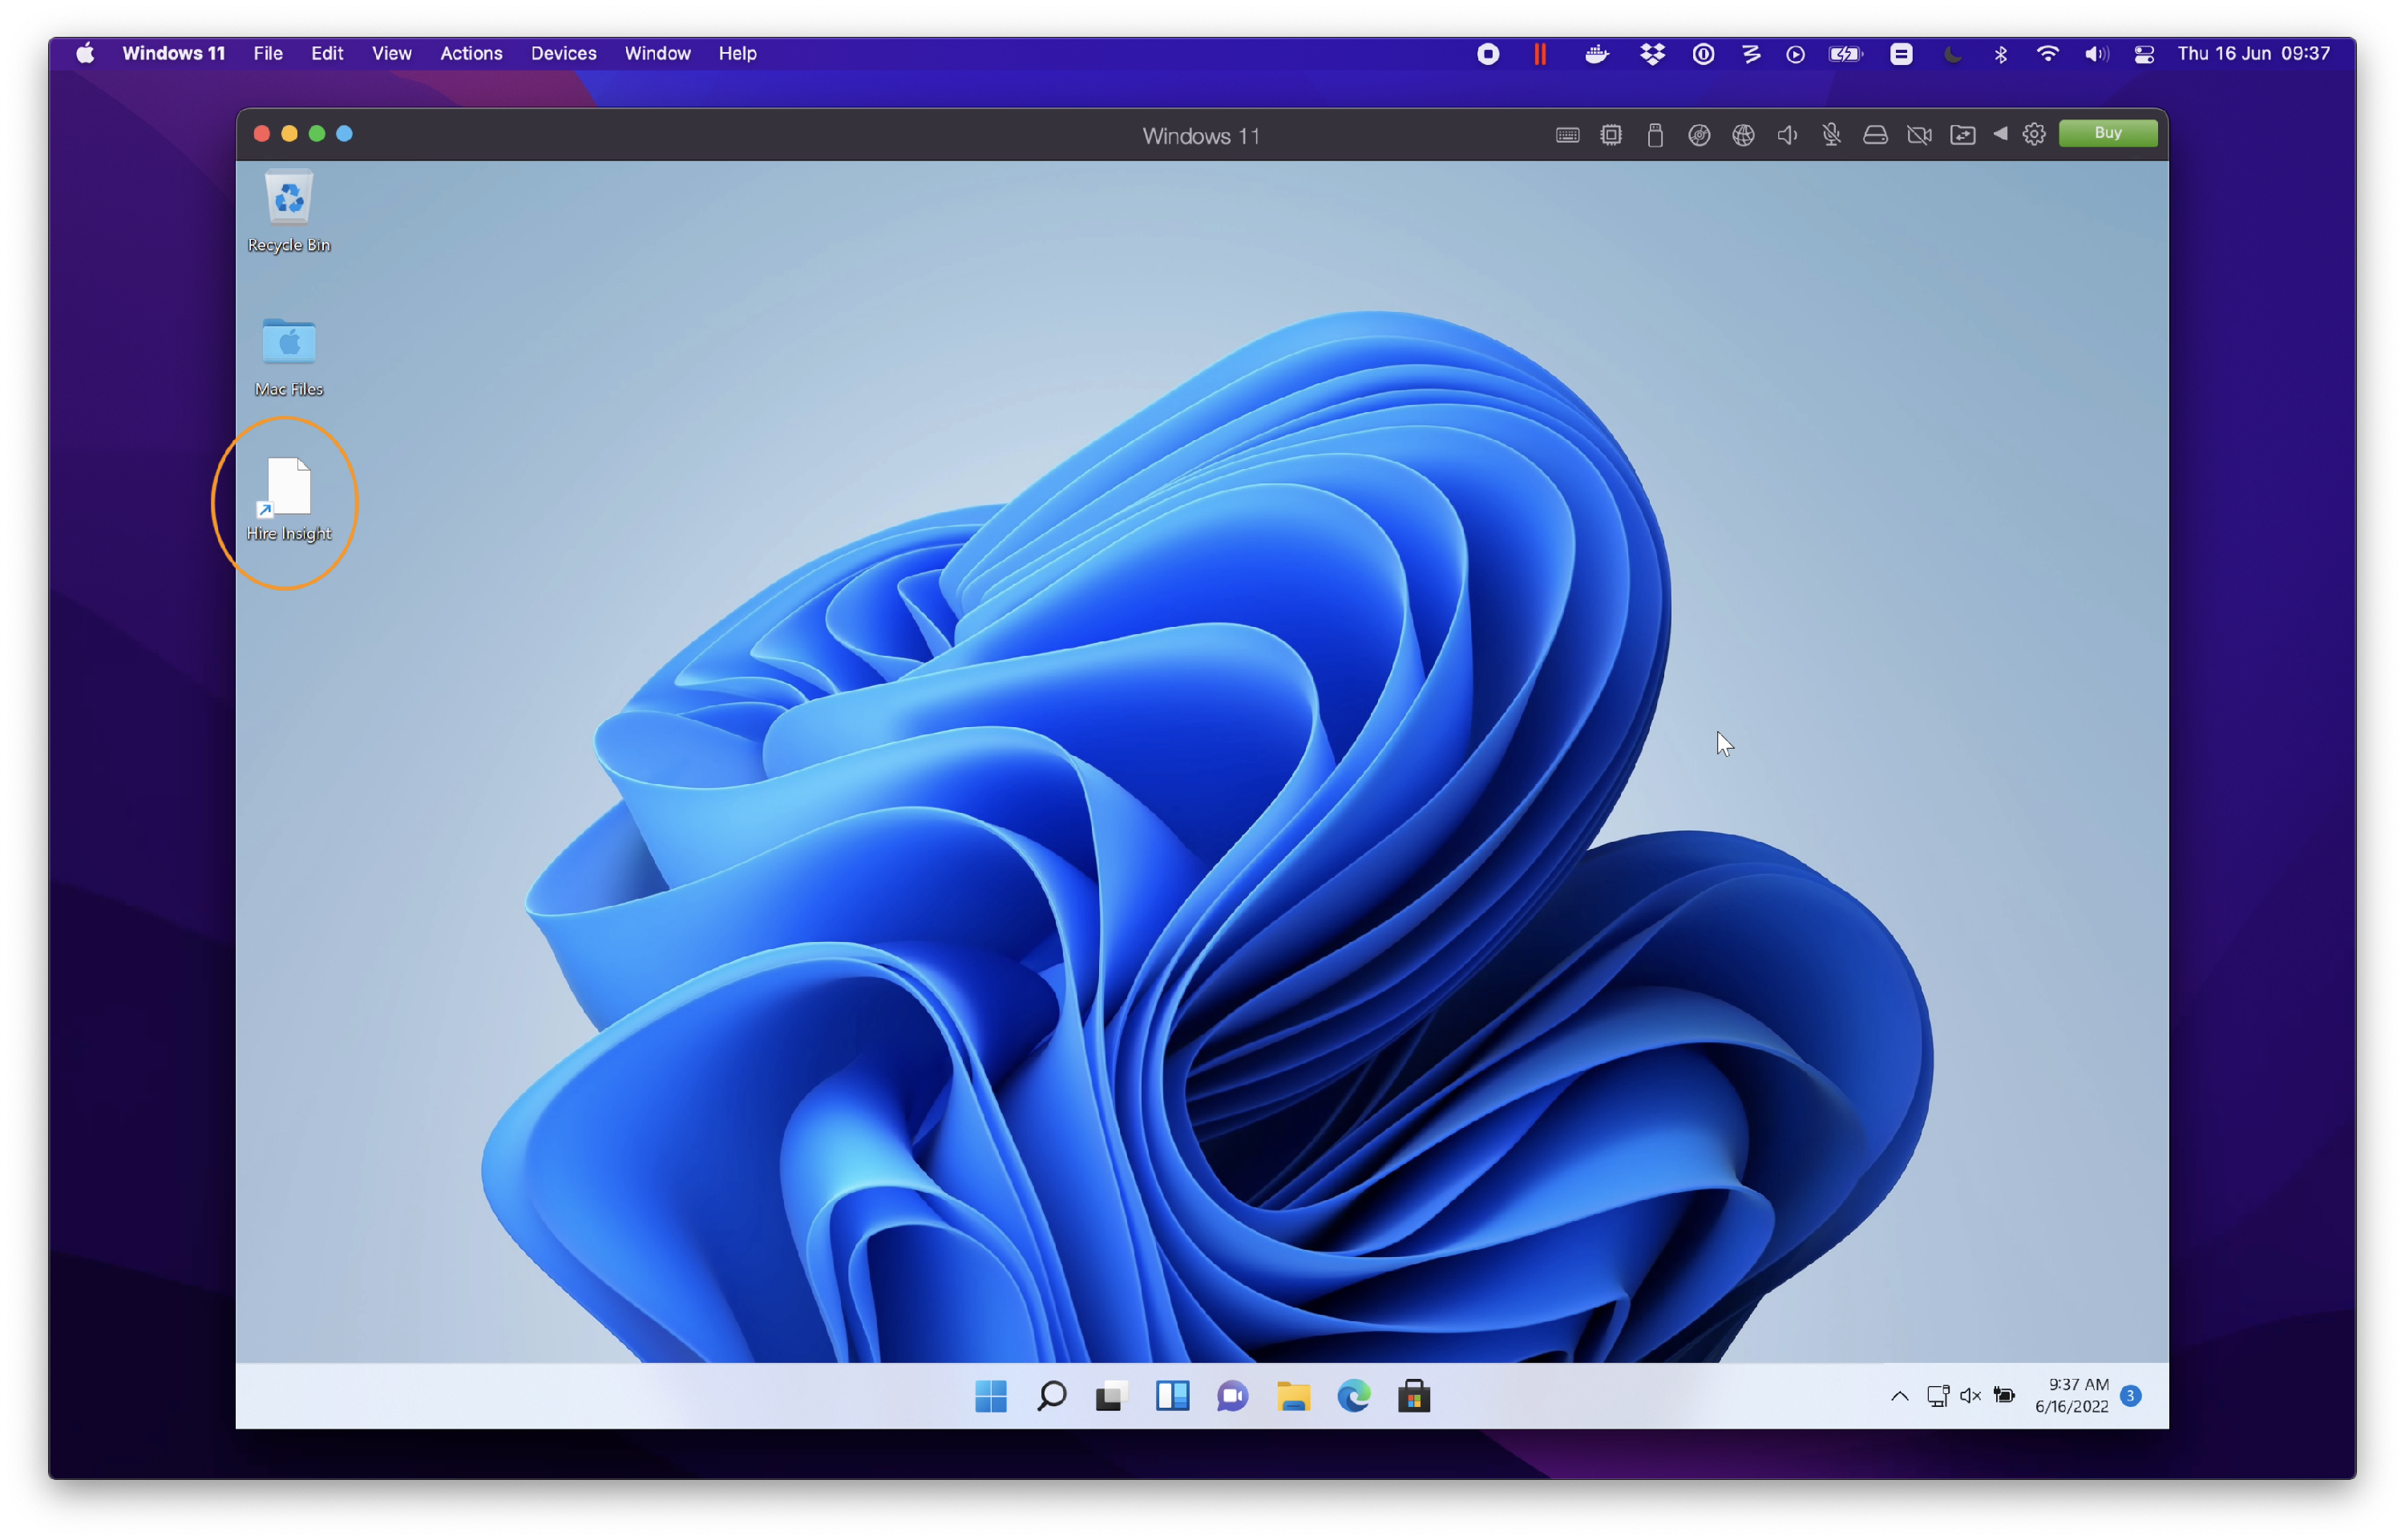Screen dimensions: 2405x1540
Task: Open the battery charging status menu
Action: (1845, 53)
